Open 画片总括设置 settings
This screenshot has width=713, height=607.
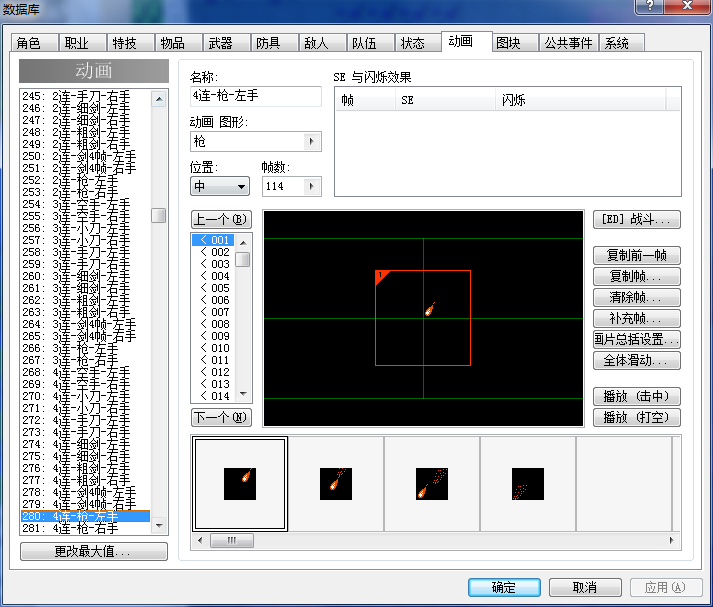tap(637, 339)
